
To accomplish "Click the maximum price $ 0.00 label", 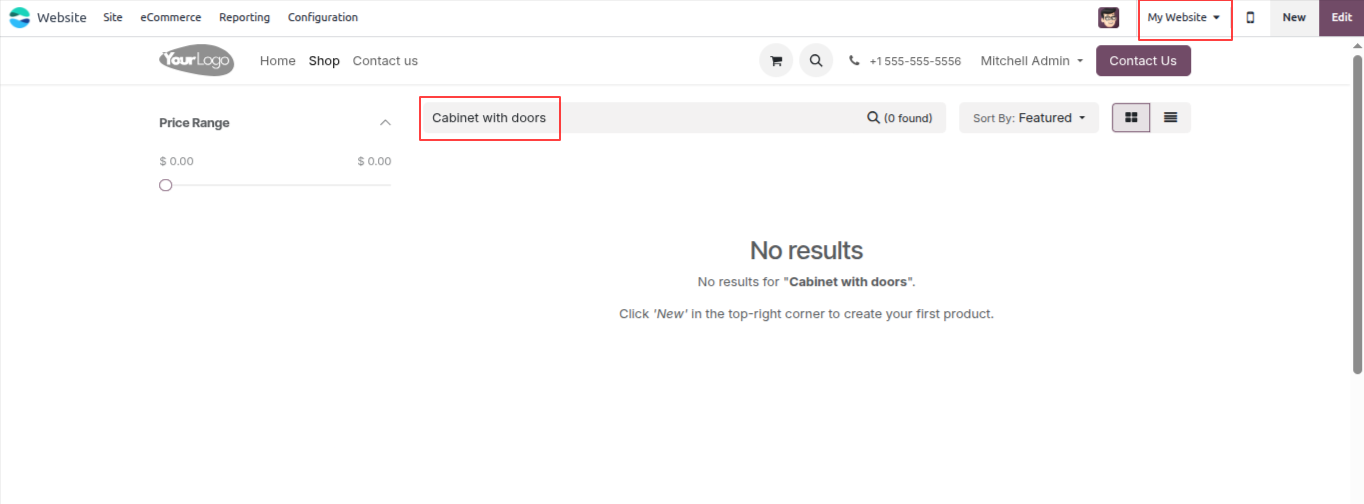I will coord(374,161).
